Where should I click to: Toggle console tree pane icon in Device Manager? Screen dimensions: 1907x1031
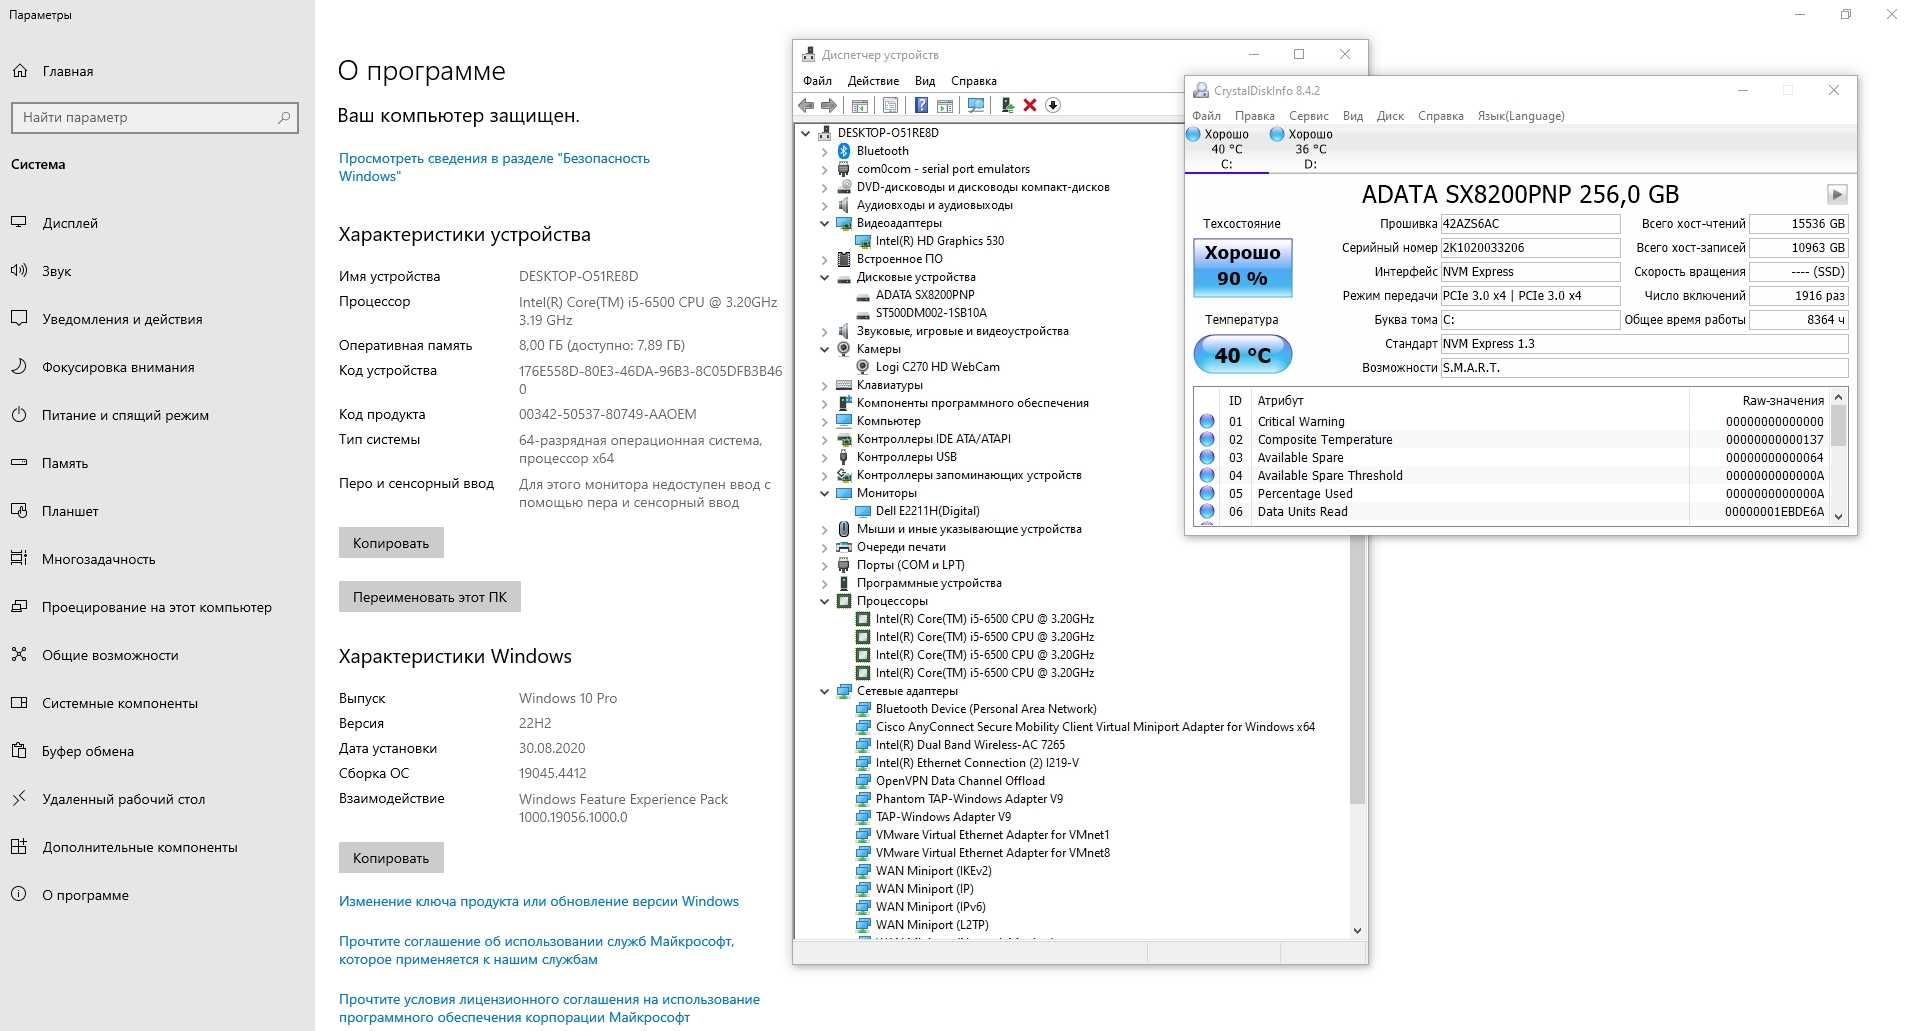860,105
